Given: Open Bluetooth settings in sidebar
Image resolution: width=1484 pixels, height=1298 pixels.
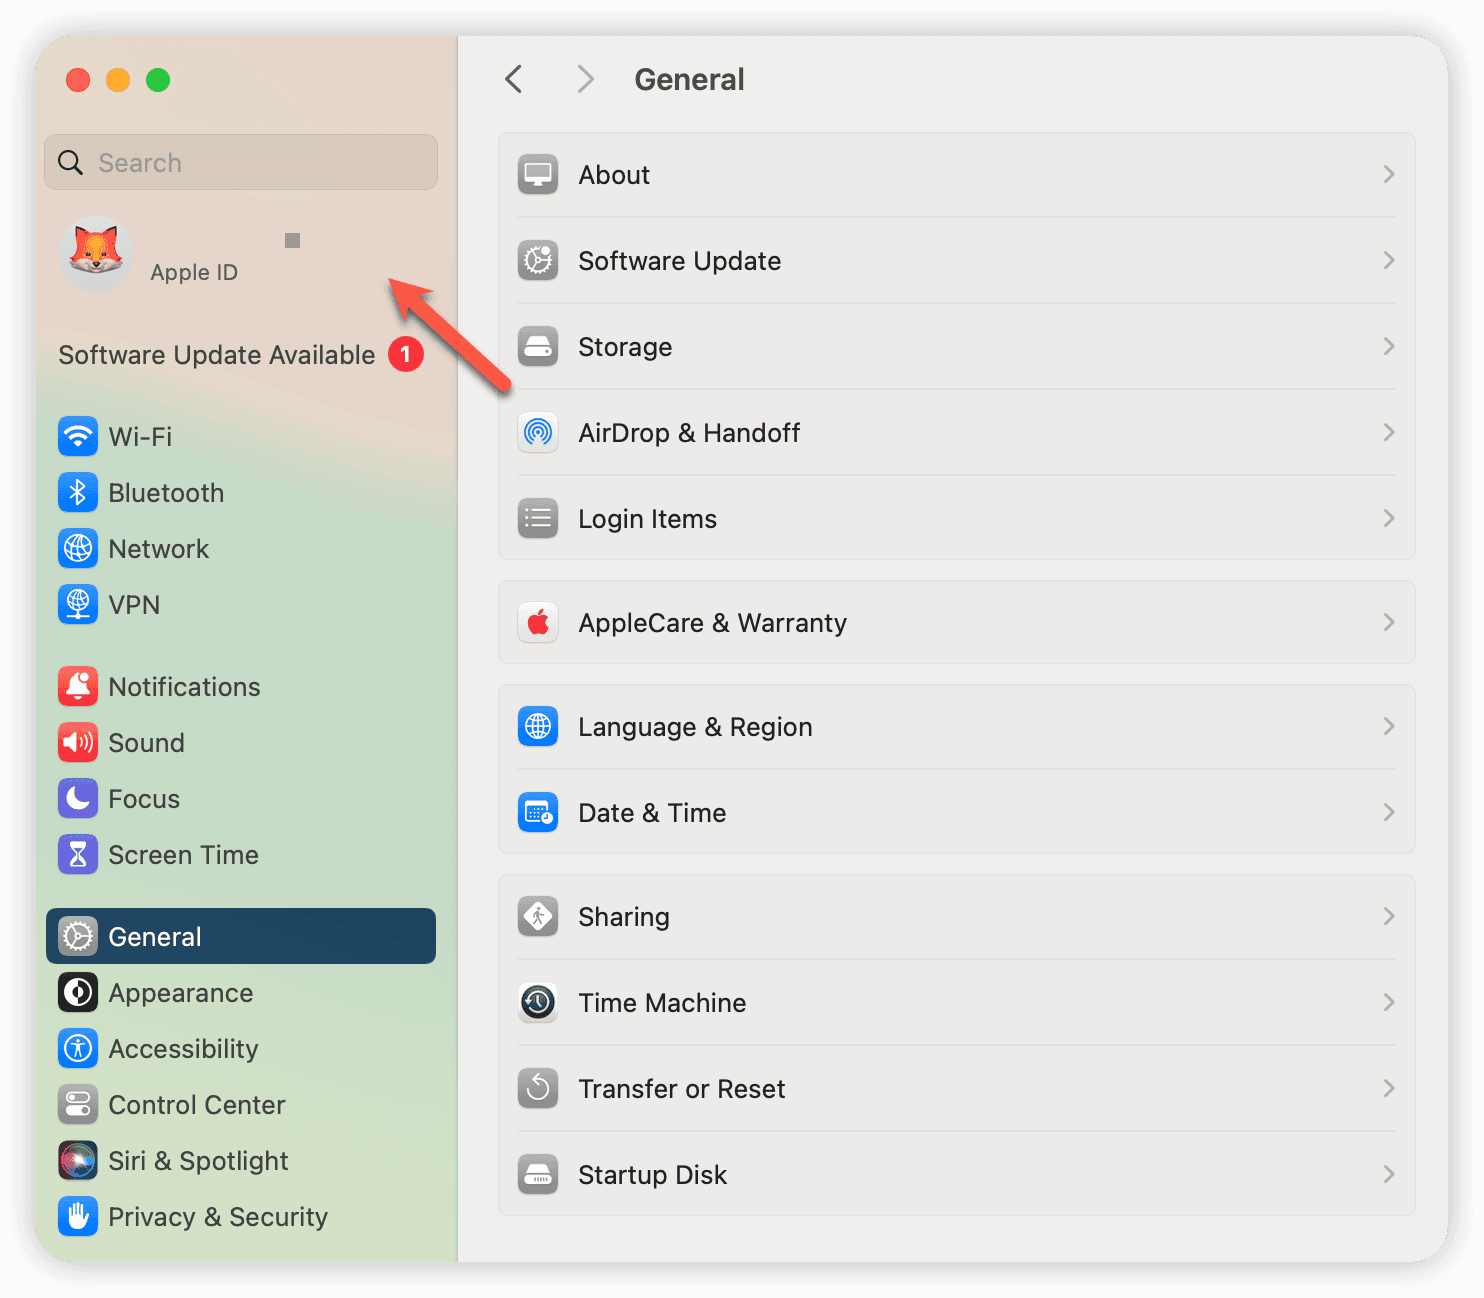Looking at the screenshot, I should point(241,492).
